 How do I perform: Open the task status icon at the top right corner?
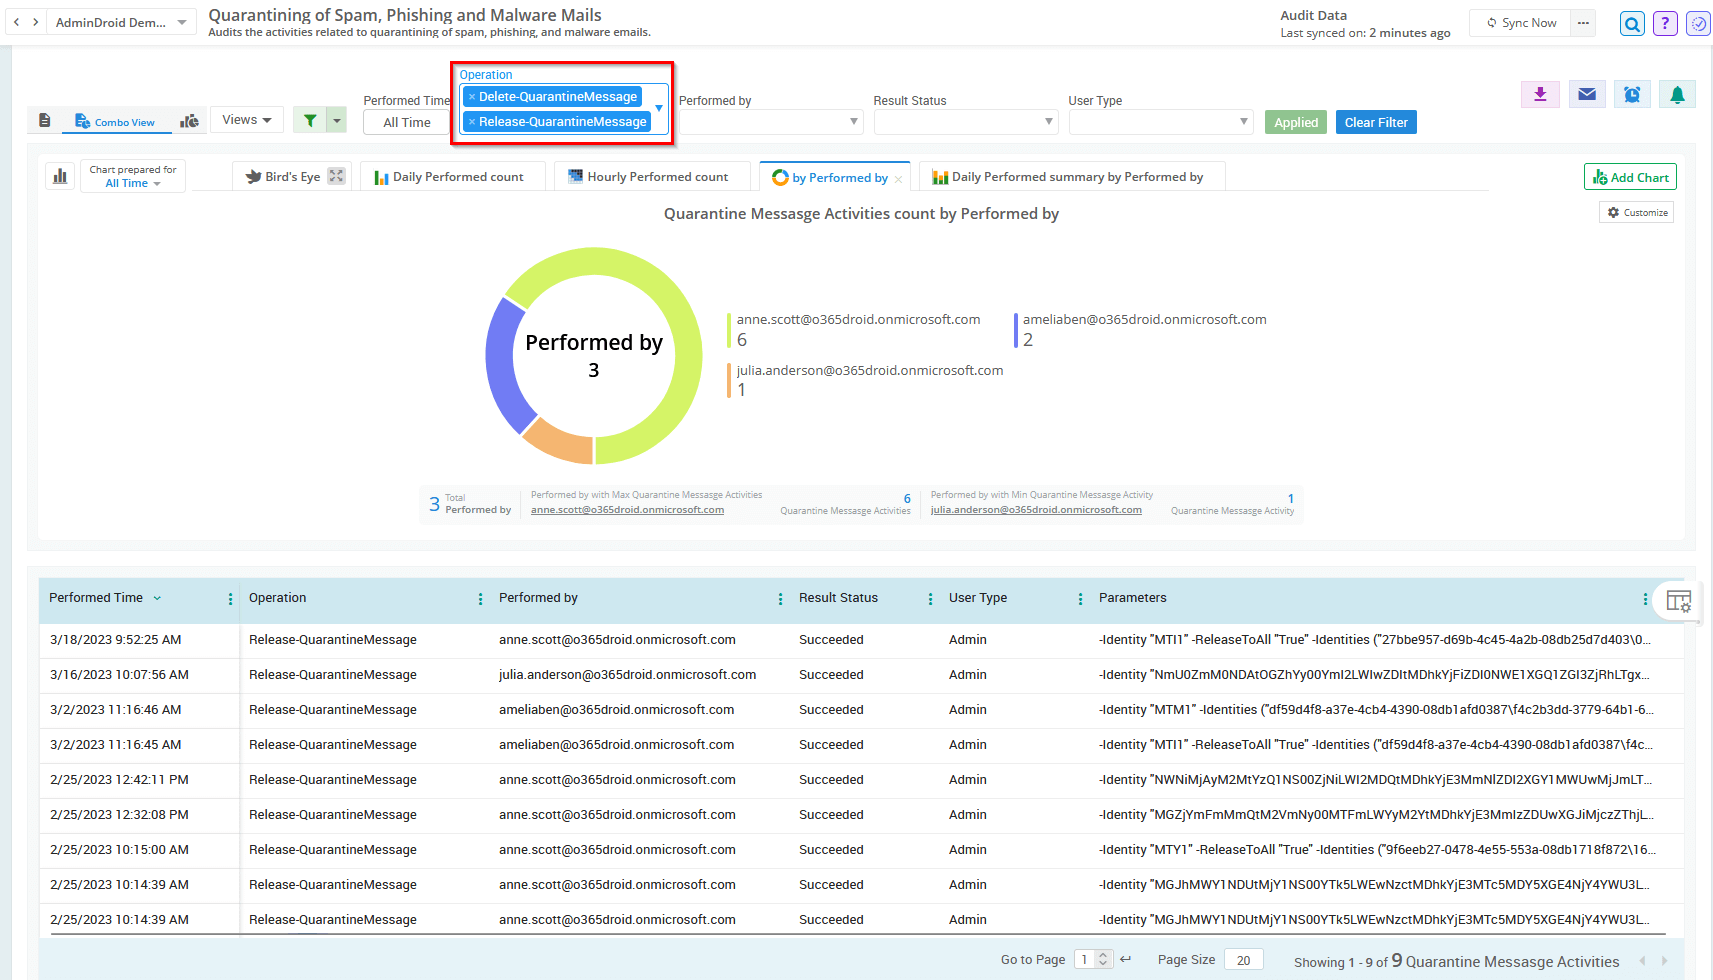click(x=1698, y=24)
